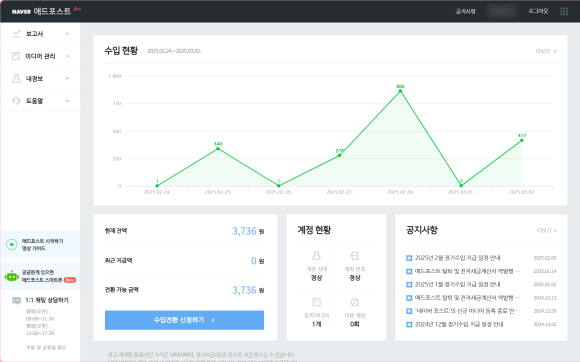Click the 전환 가능 금액 value 3,736 원
The height and width of the screenshot is (362, 580).
[x=248, y=290]
